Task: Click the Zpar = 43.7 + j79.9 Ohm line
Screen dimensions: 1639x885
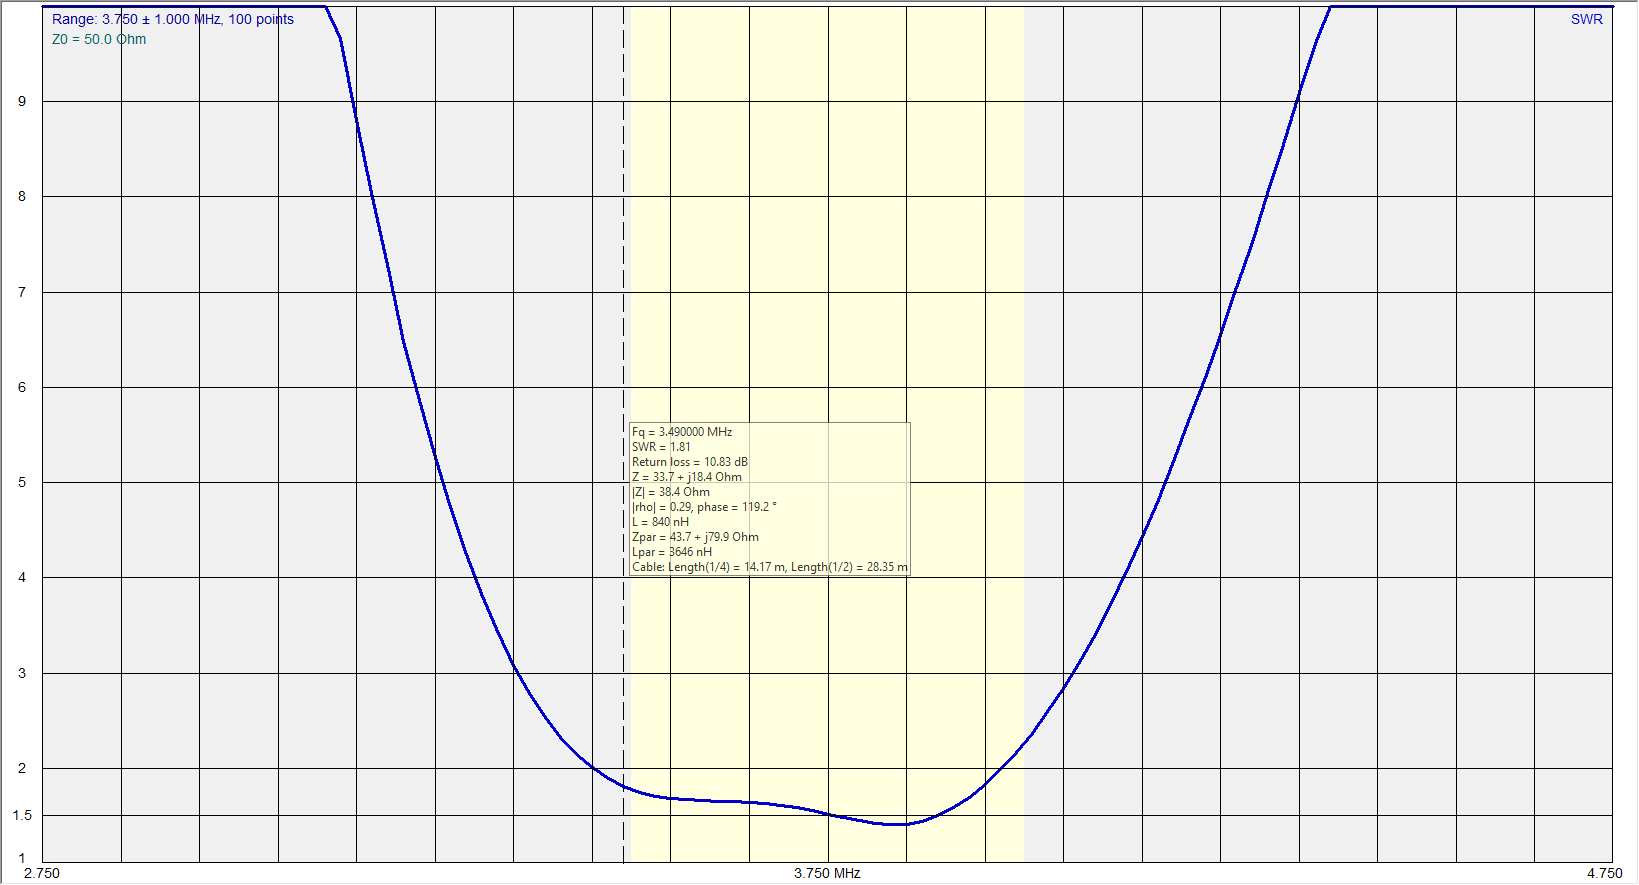Action: [695, 537]
